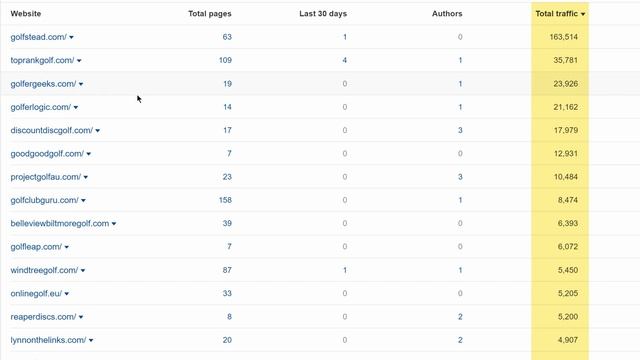Open the golfergeeks.com/ website link
Screen dimensions: 640x360
[x=43, y=84]
